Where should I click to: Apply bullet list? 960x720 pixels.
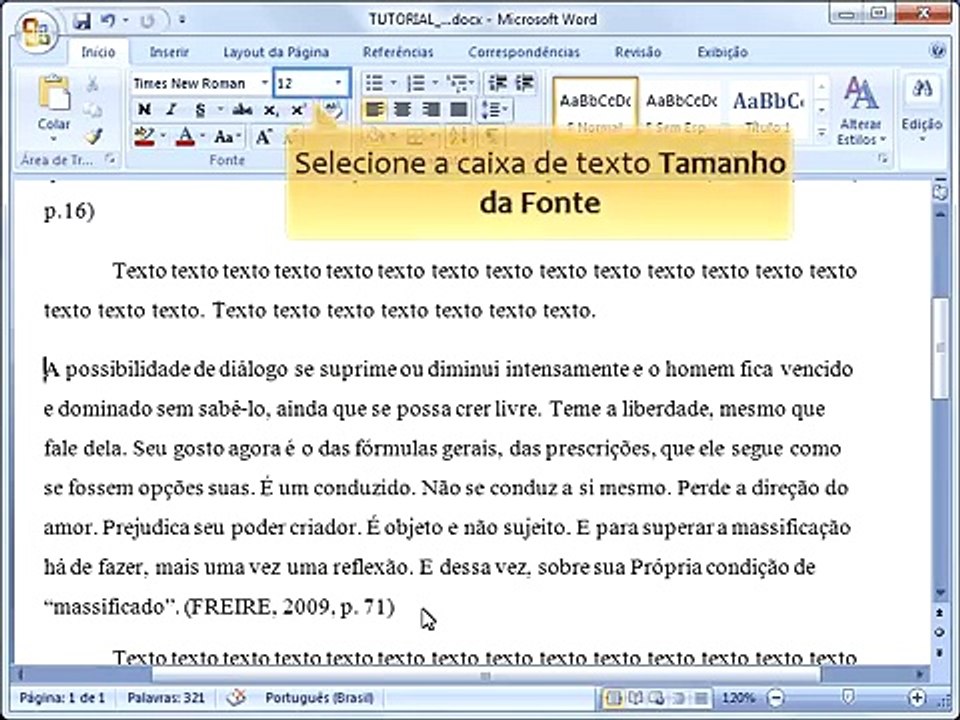pos(374,83)
